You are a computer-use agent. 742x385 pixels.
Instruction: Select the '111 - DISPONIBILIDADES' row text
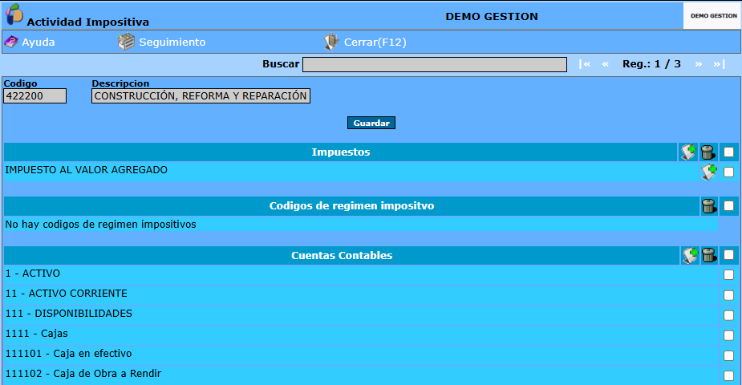(x=69, y=314)
